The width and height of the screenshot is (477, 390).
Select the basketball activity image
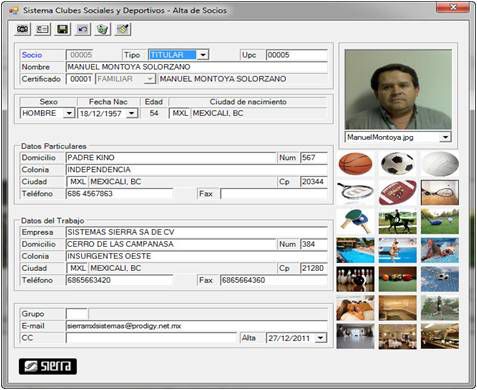[x=355, y=164]
